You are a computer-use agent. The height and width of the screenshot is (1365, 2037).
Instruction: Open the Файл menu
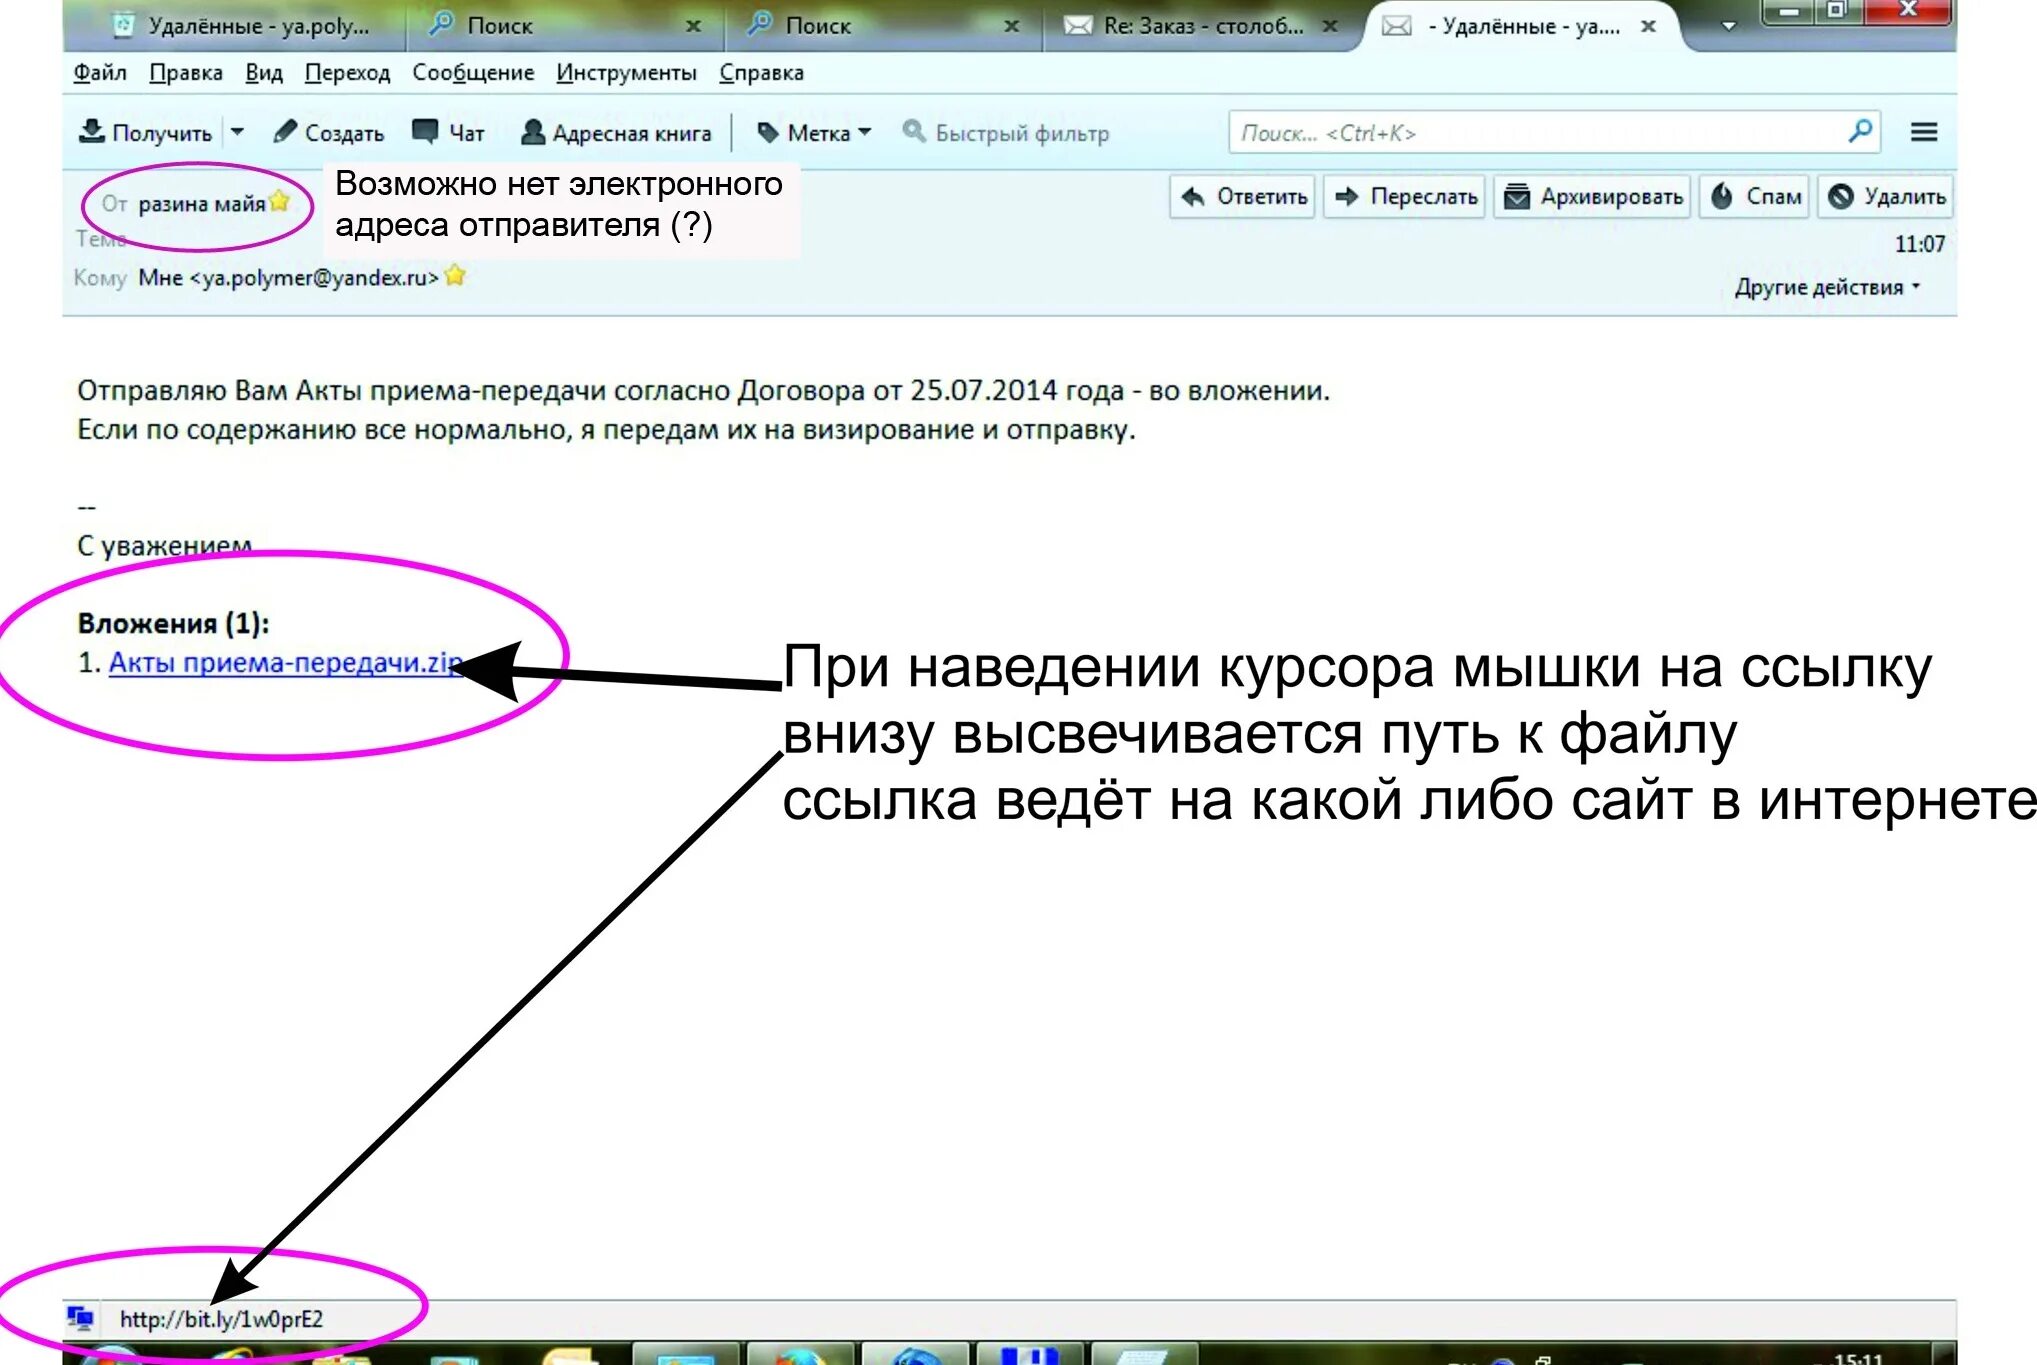pos(100,73)
